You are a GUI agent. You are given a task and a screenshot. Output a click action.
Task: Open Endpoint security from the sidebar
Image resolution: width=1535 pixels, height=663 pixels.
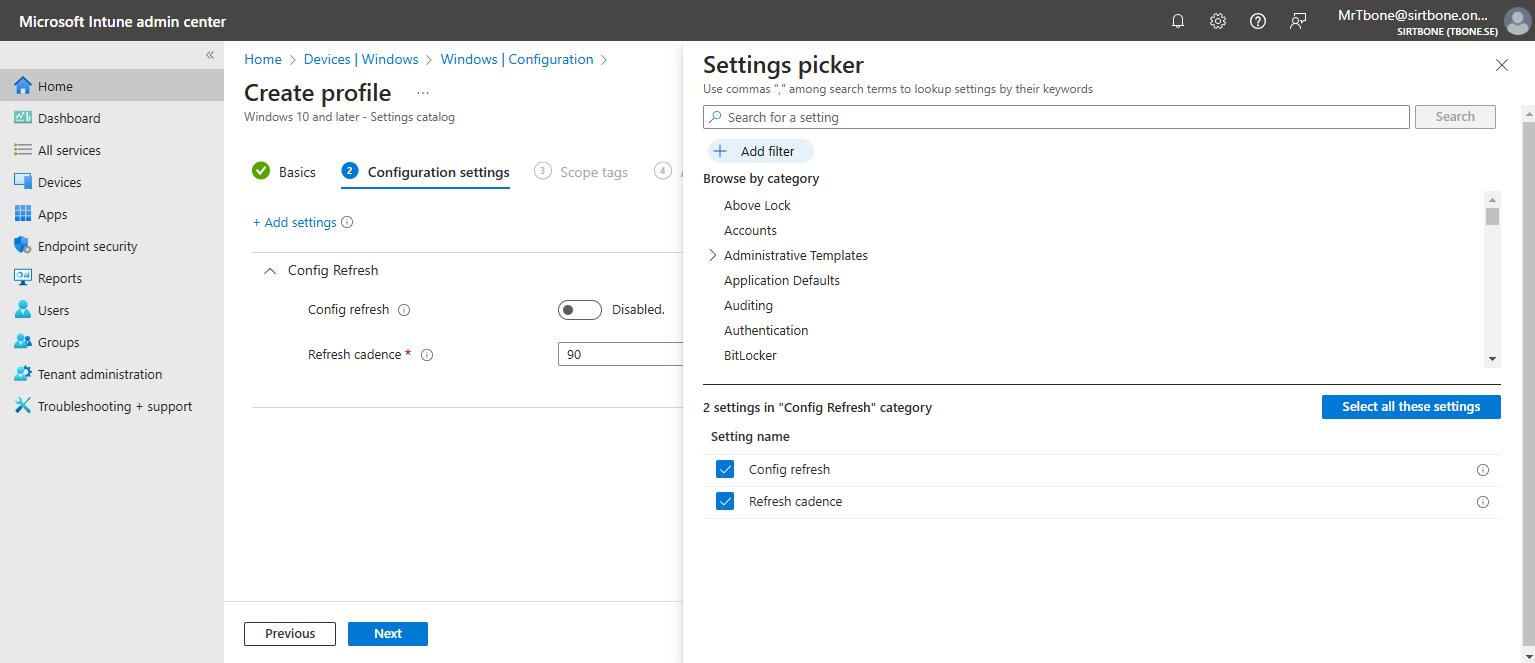click(x=88, y=245)
